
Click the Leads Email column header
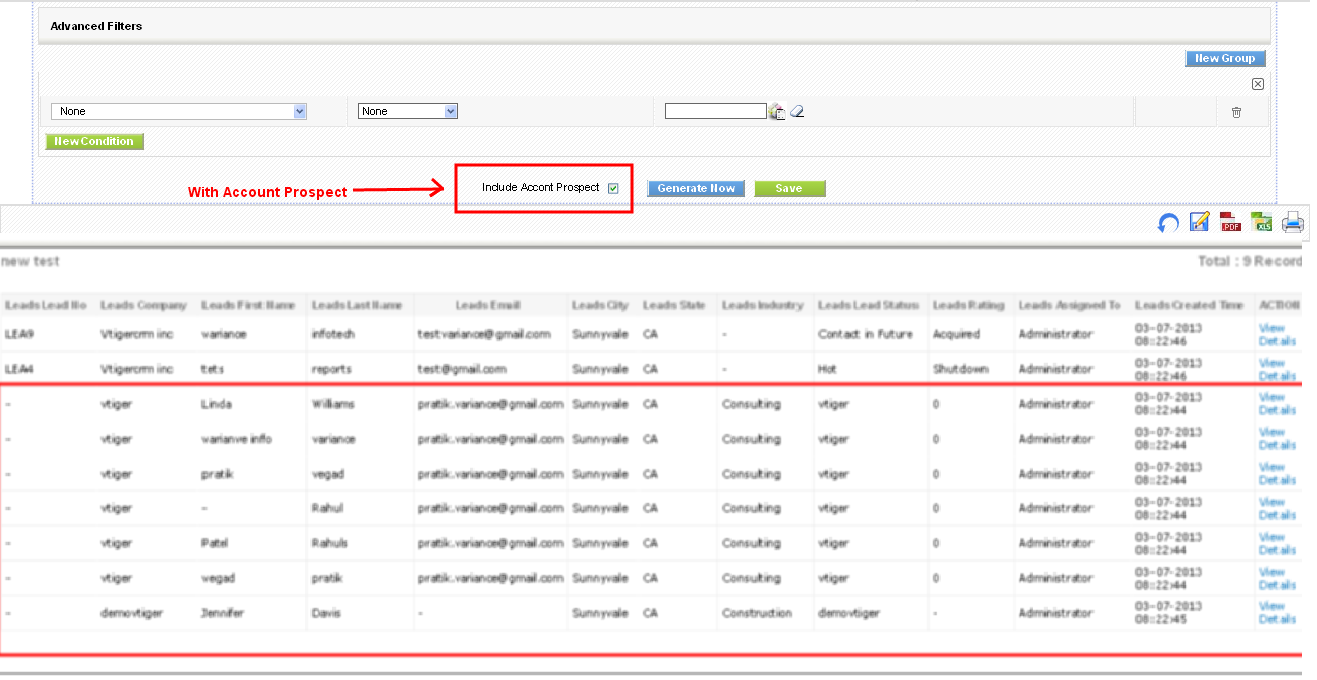488,305
